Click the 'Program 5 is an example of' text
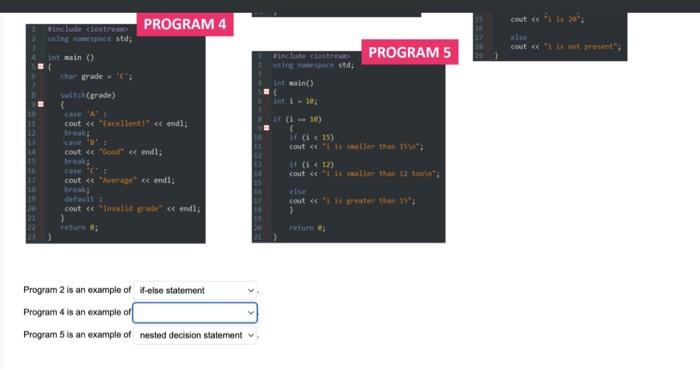Screen dimensions: 700x370 pyautogui.click(x=77, y=334)
